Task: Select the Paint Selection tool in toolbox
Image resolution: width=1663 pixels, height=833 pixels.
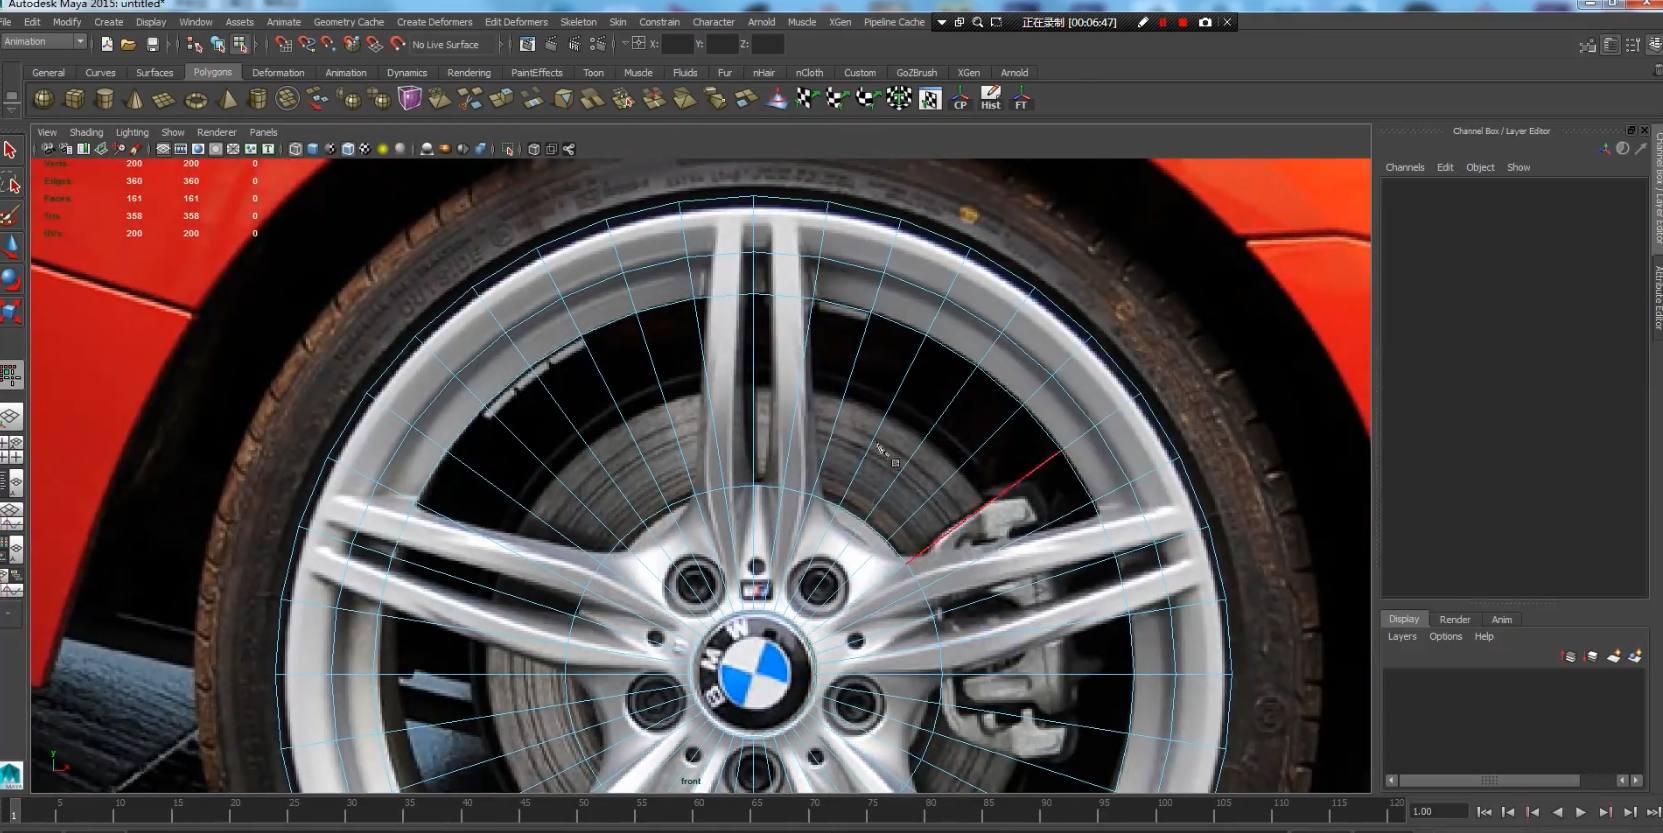Action: point(10,215)
